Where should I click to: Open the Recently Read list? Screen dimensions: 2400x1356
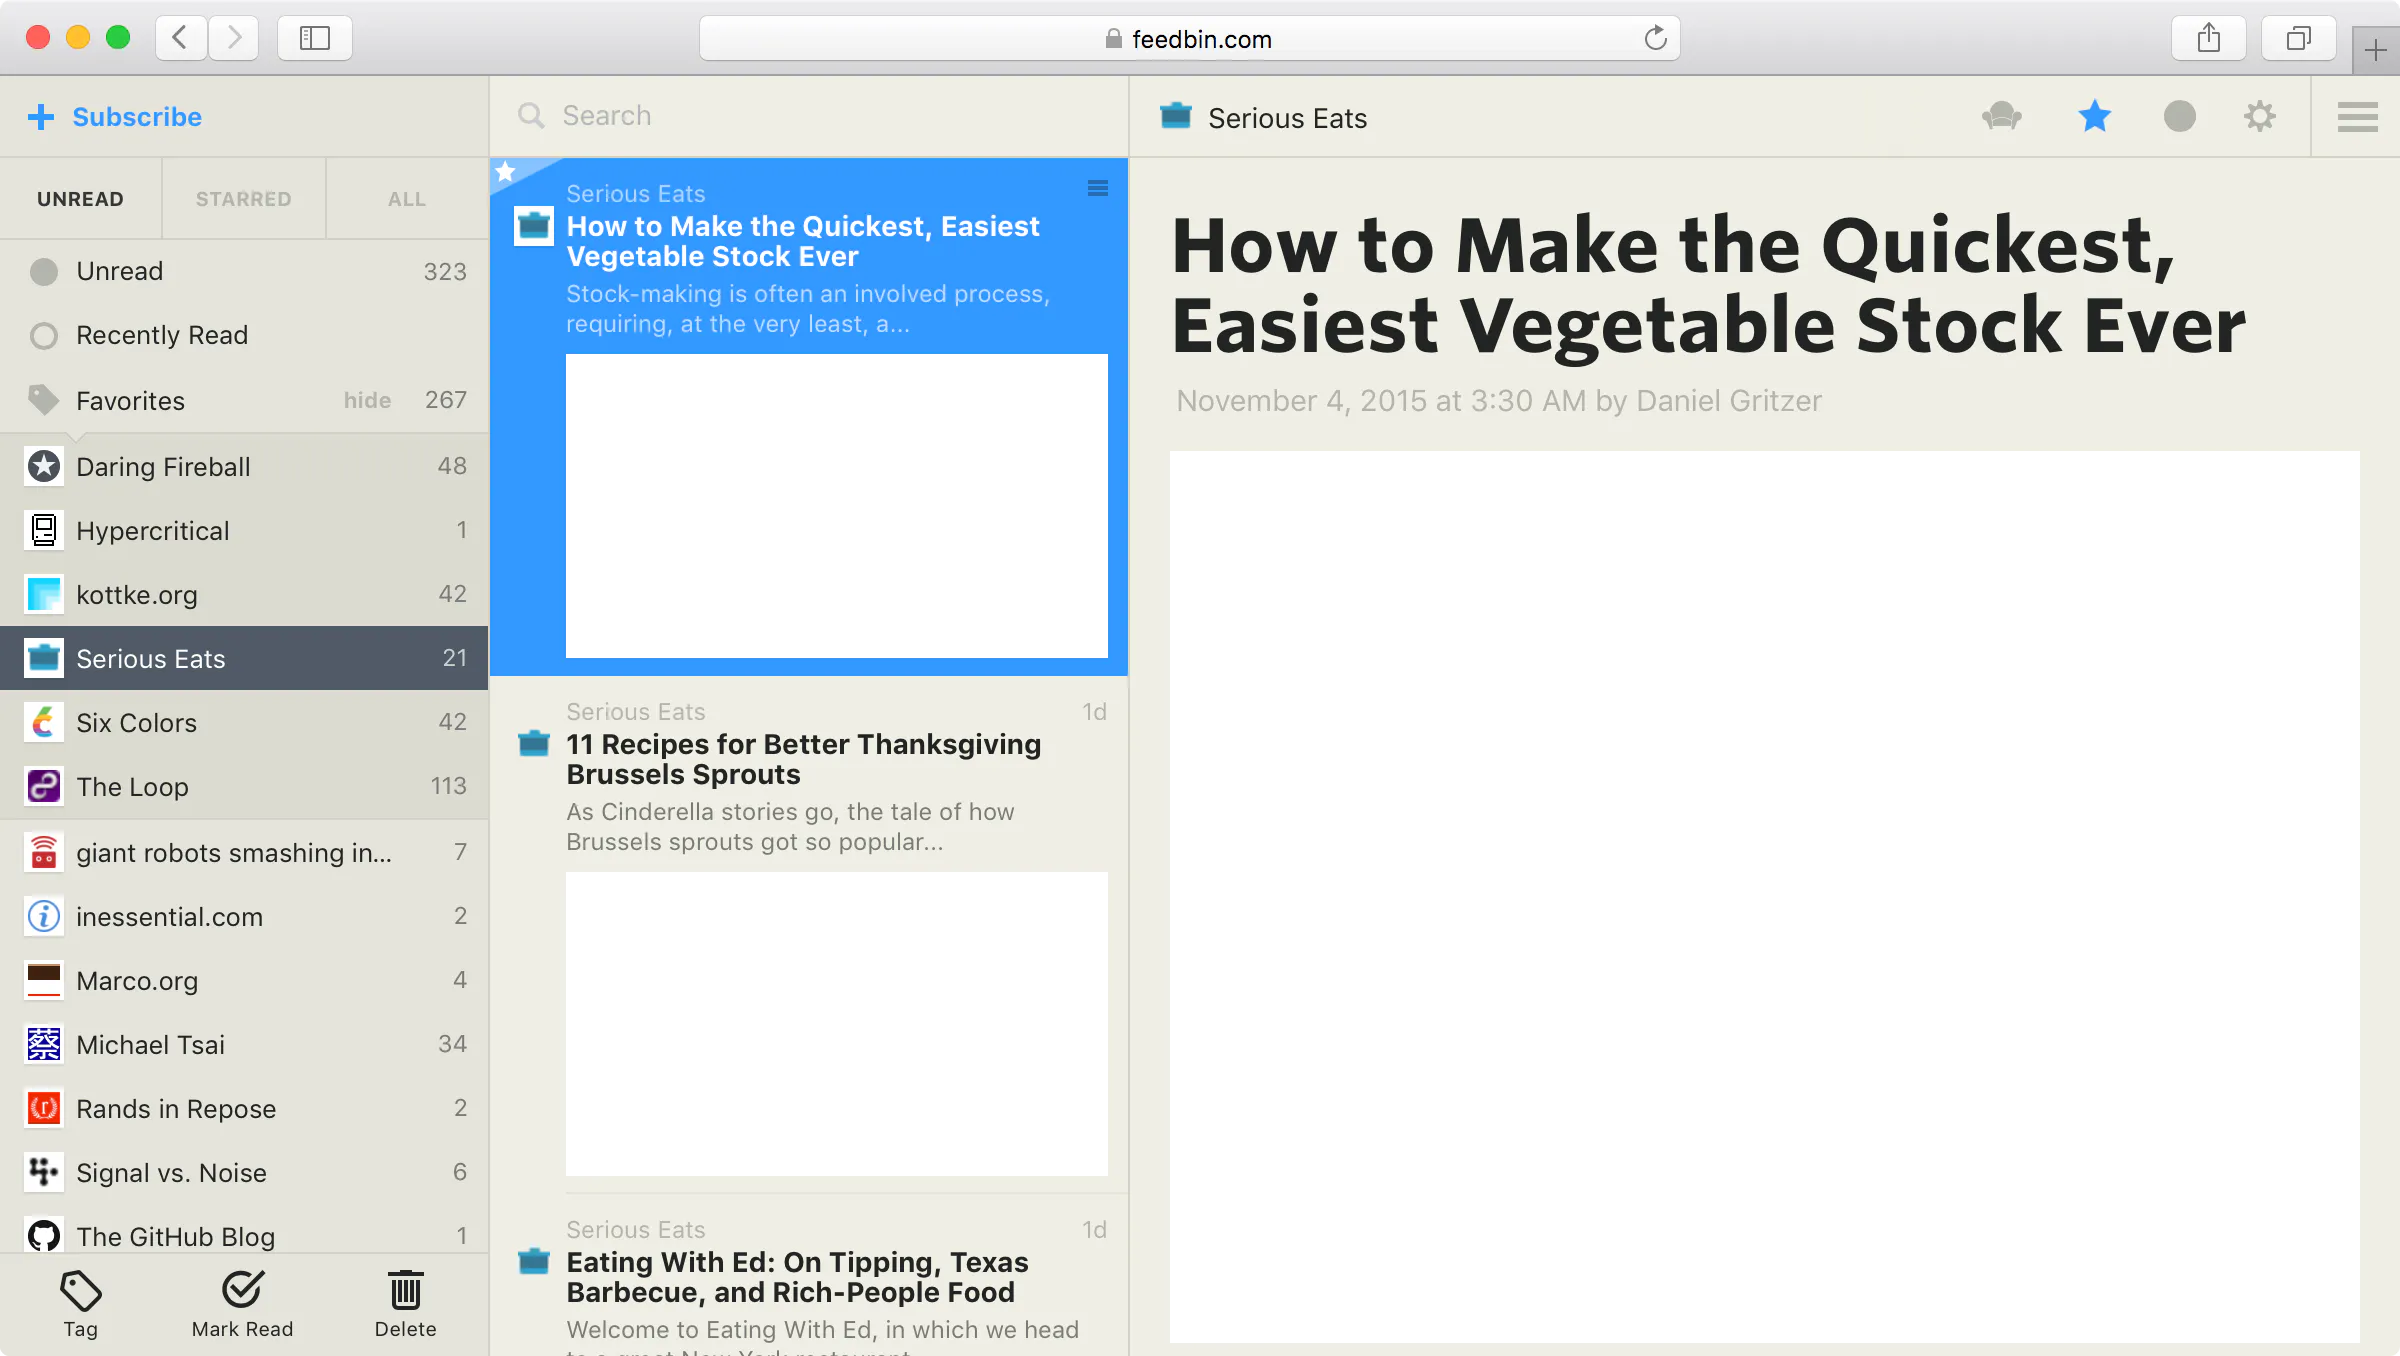244,335
